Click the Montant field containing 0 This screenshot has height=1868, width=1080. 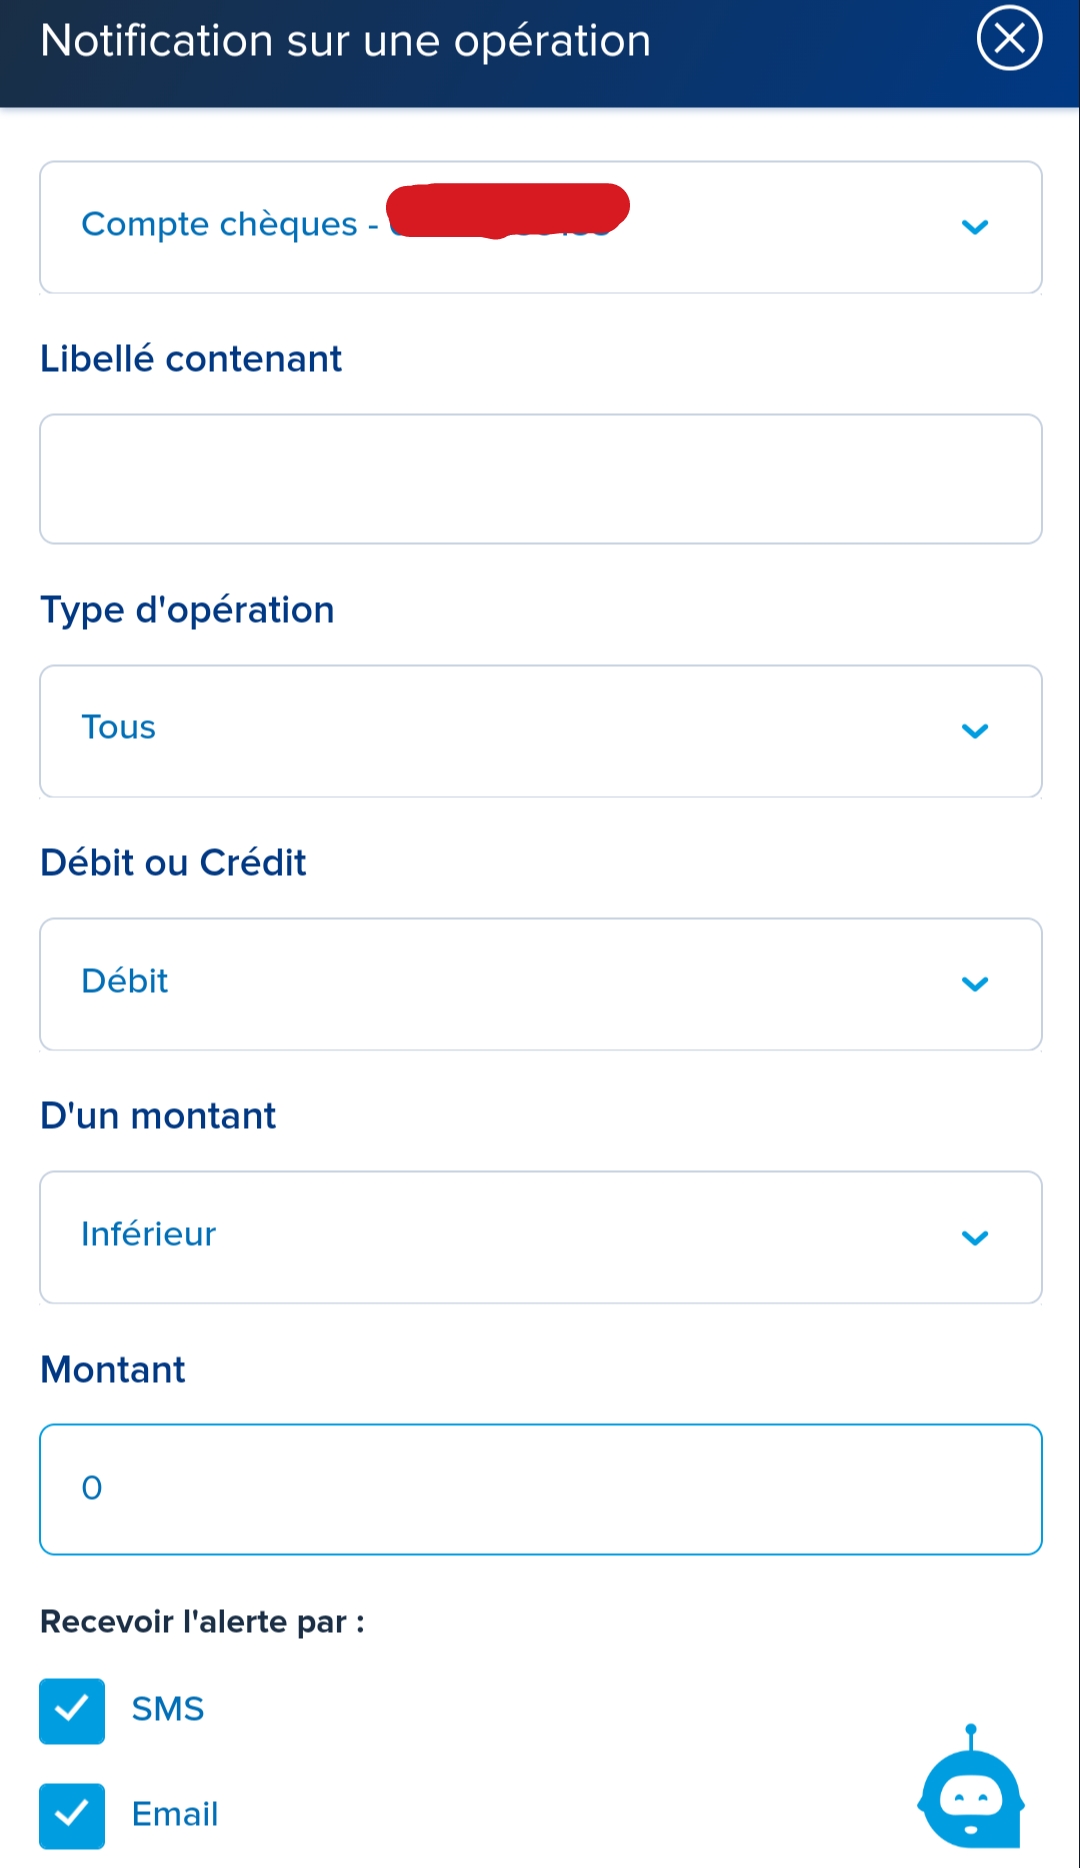pyautogui.click(x=540, y=1489)
